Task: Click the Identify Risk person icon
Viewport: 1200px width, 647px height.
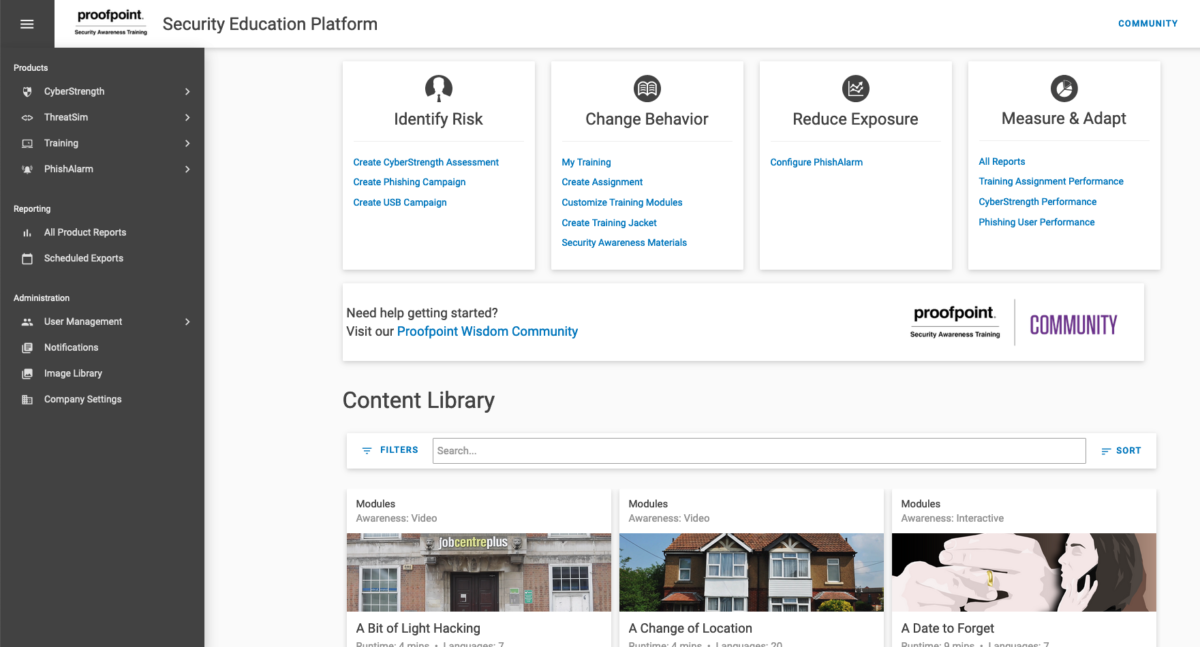Action: [438, 88]
